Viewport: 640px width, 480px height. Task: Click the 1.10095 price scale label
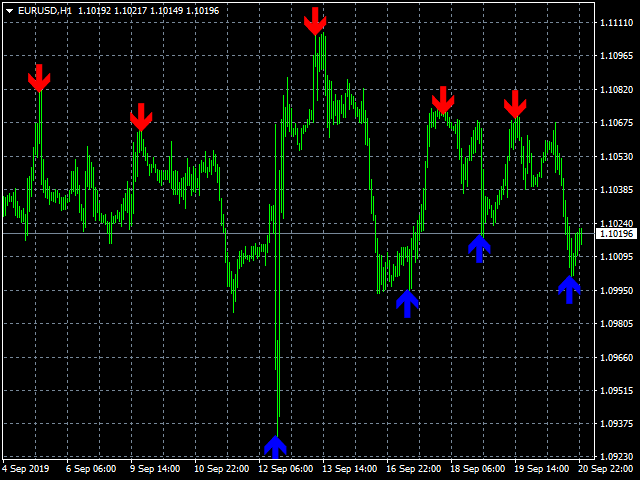[x=616, y=256]
